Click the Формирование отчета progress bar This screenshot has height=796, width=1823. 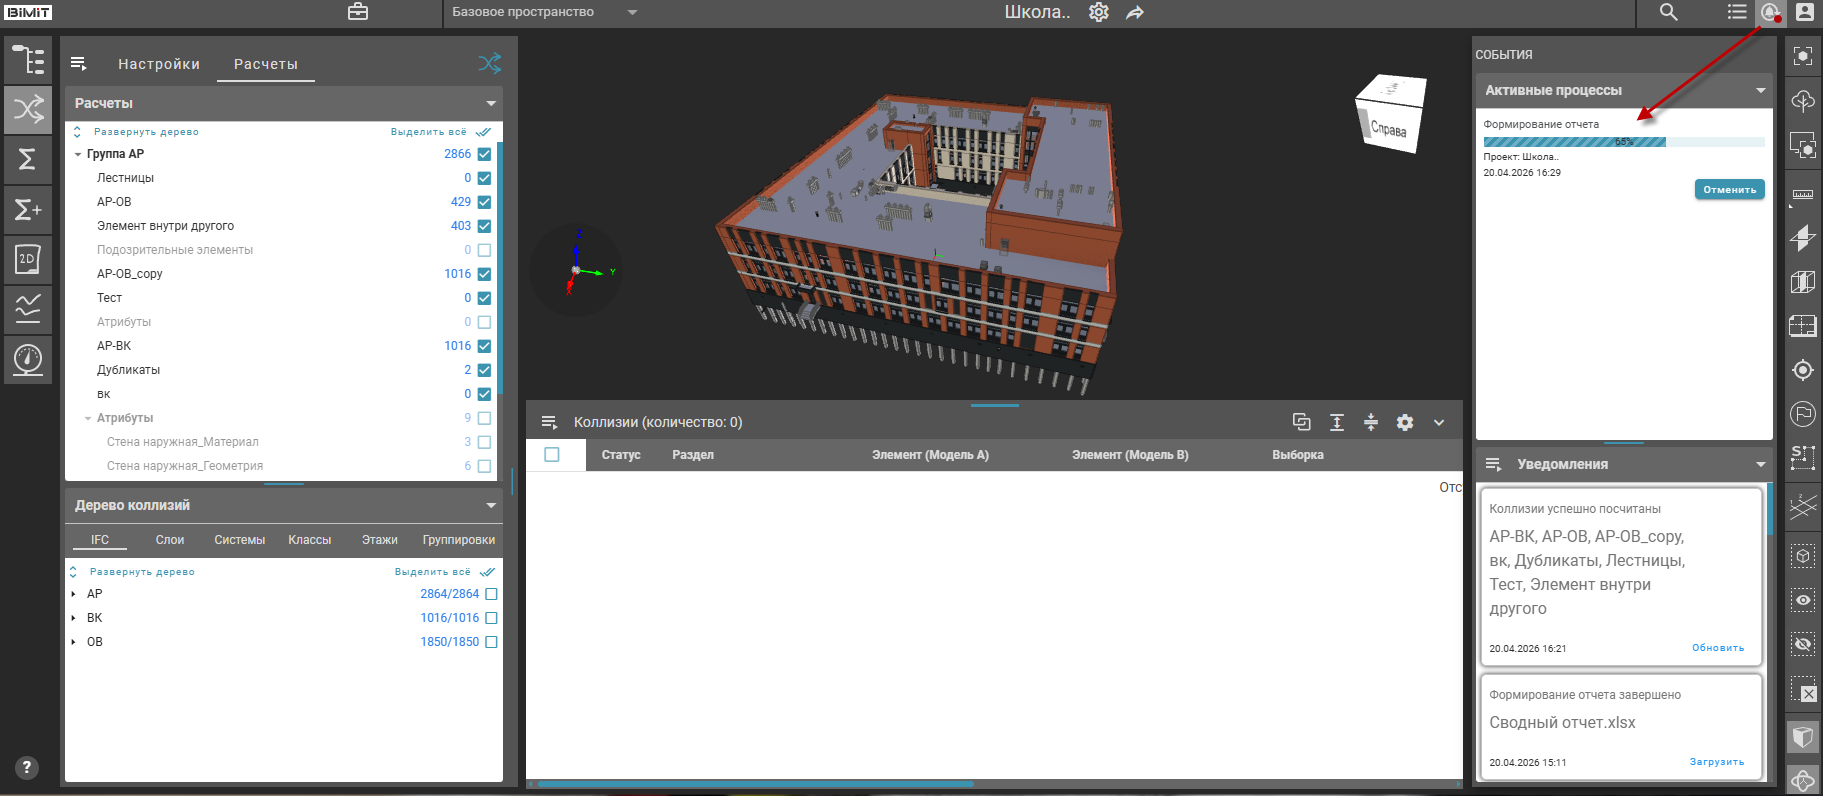tap(1623, 142)
